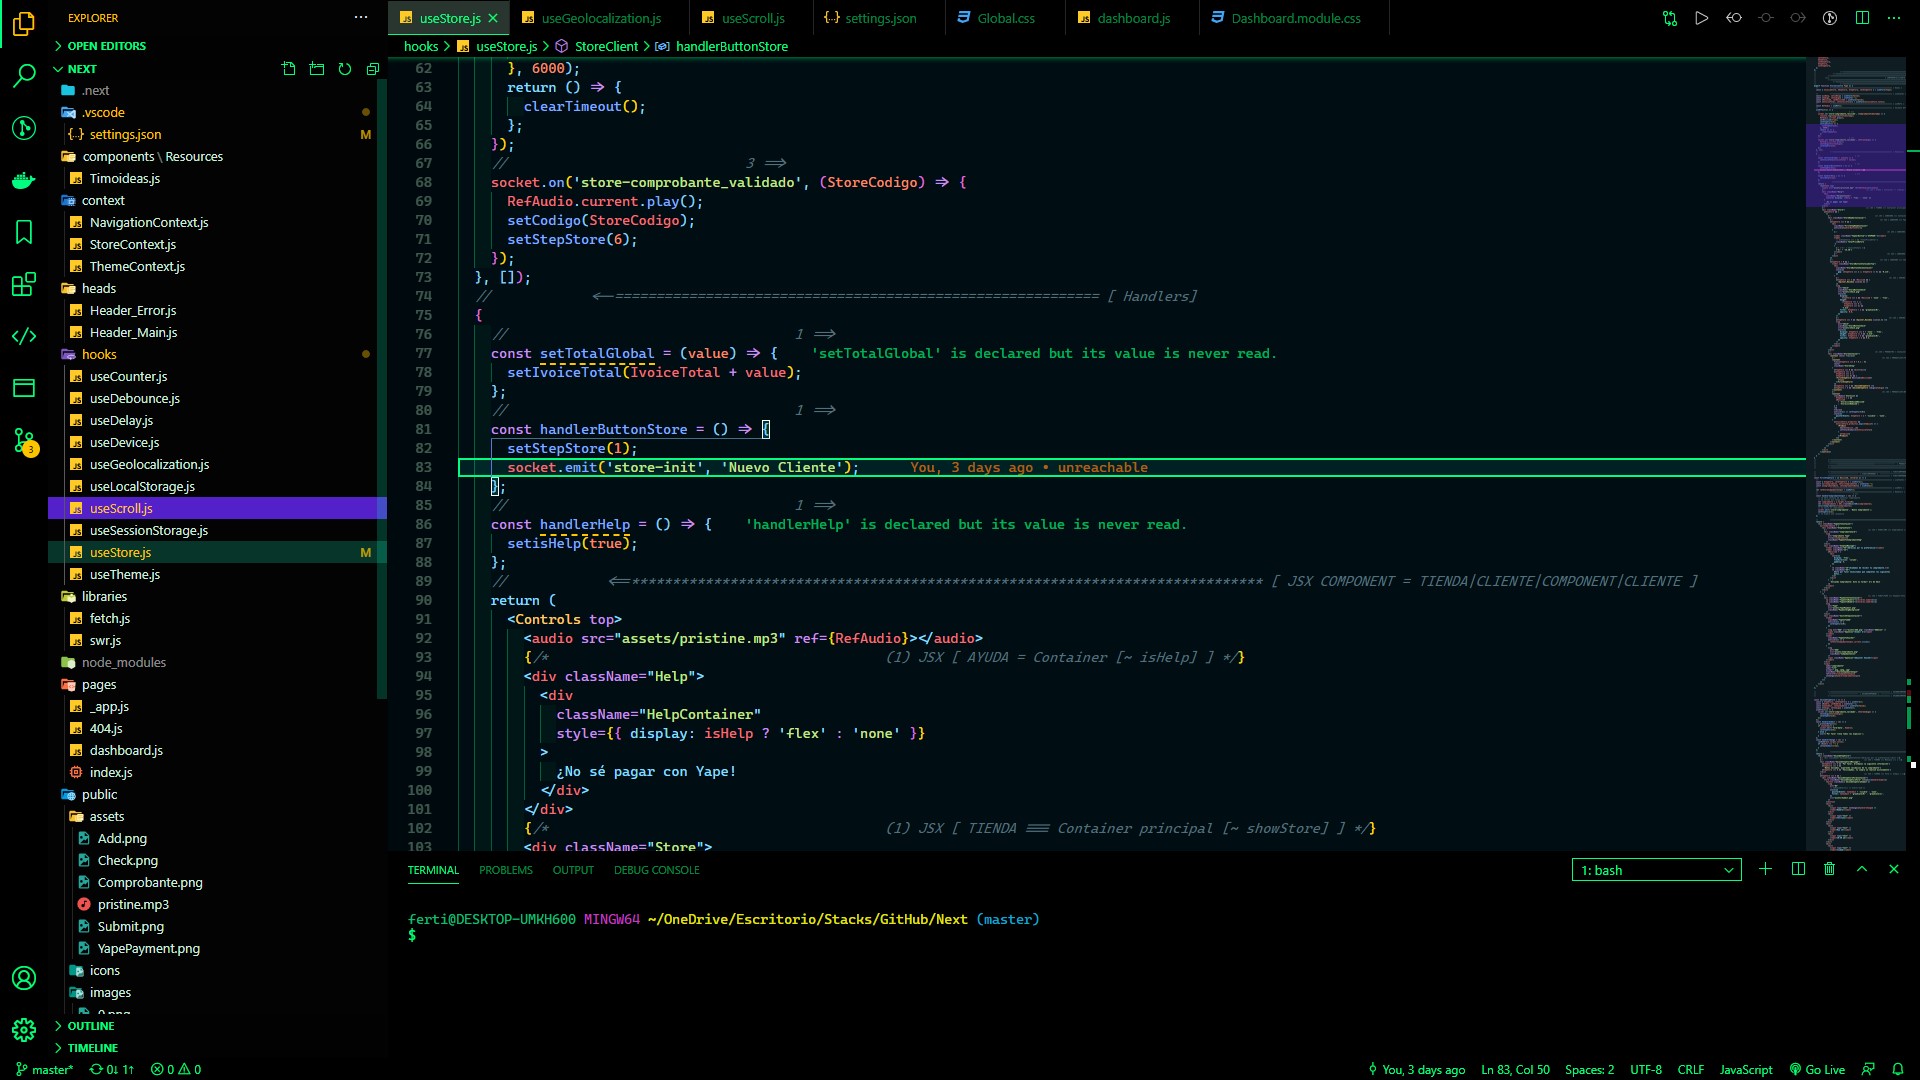
Task: Run the code with play icon
Action: (x=1701, y=18)
